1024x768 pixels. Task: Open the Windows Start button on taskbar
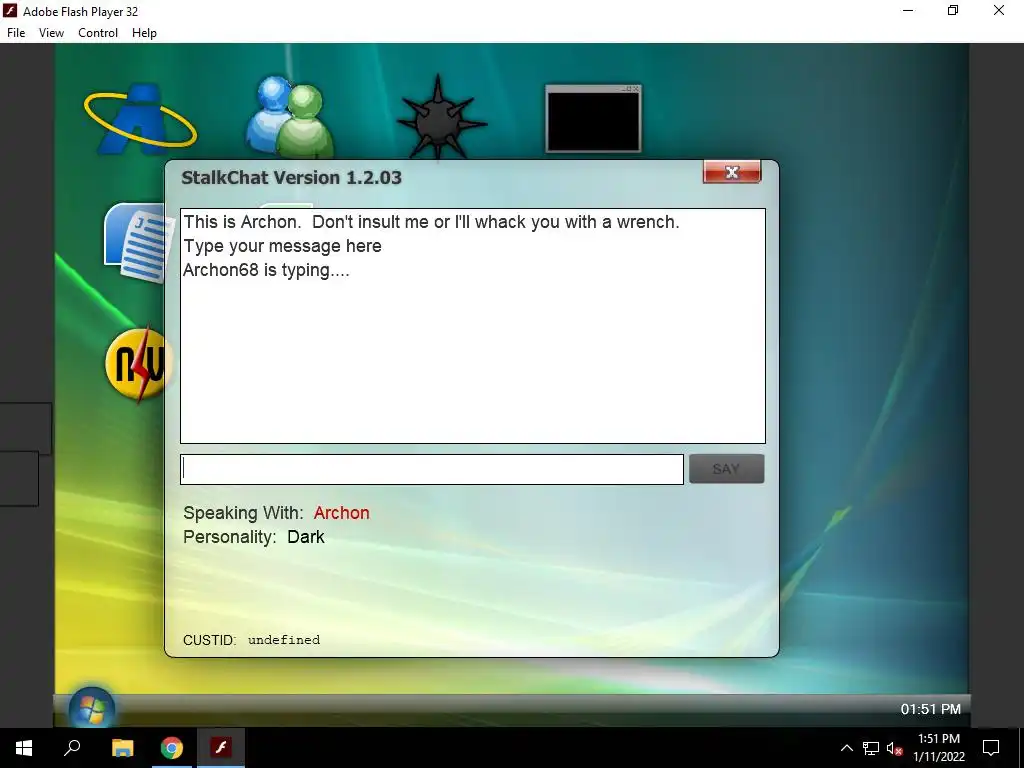pyautogui.click(x=24, y=748)
